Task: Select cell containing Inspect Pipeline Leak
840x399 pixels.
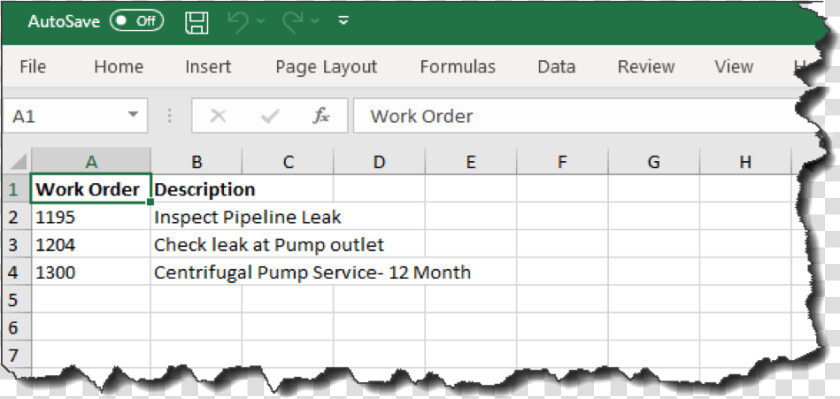Action: click(196, 217)
